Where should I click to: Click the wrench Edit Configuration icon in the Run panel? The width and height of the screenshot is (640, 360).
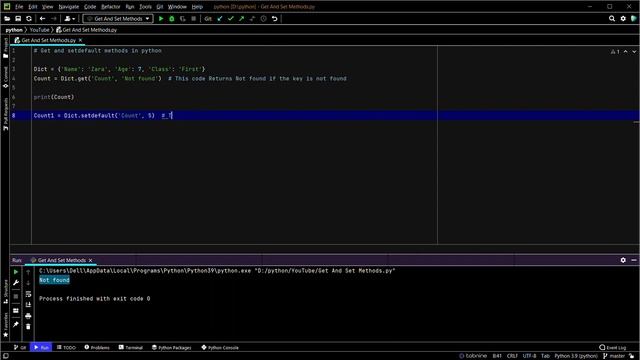(16, 283)
